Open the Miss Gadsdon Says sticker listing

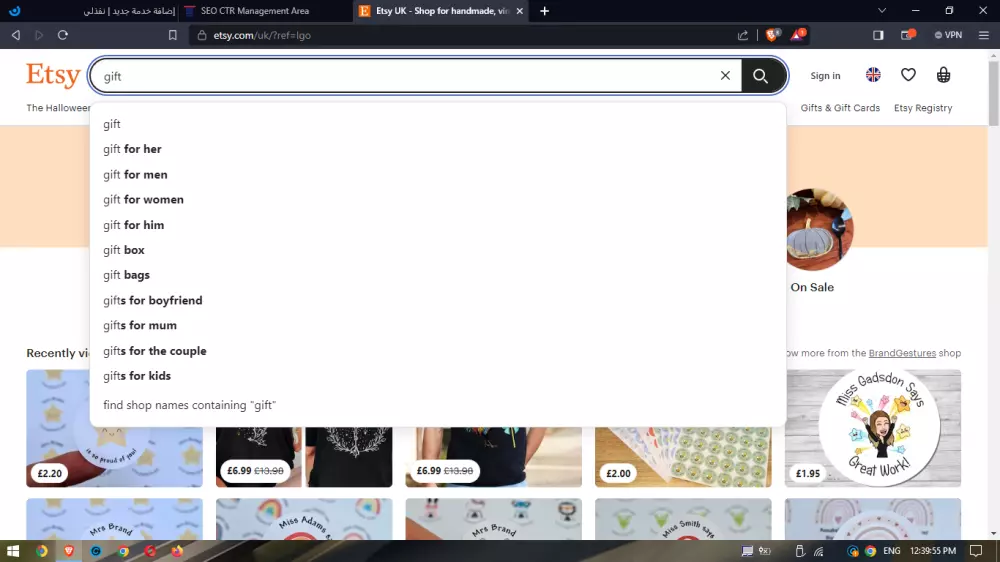872,428
